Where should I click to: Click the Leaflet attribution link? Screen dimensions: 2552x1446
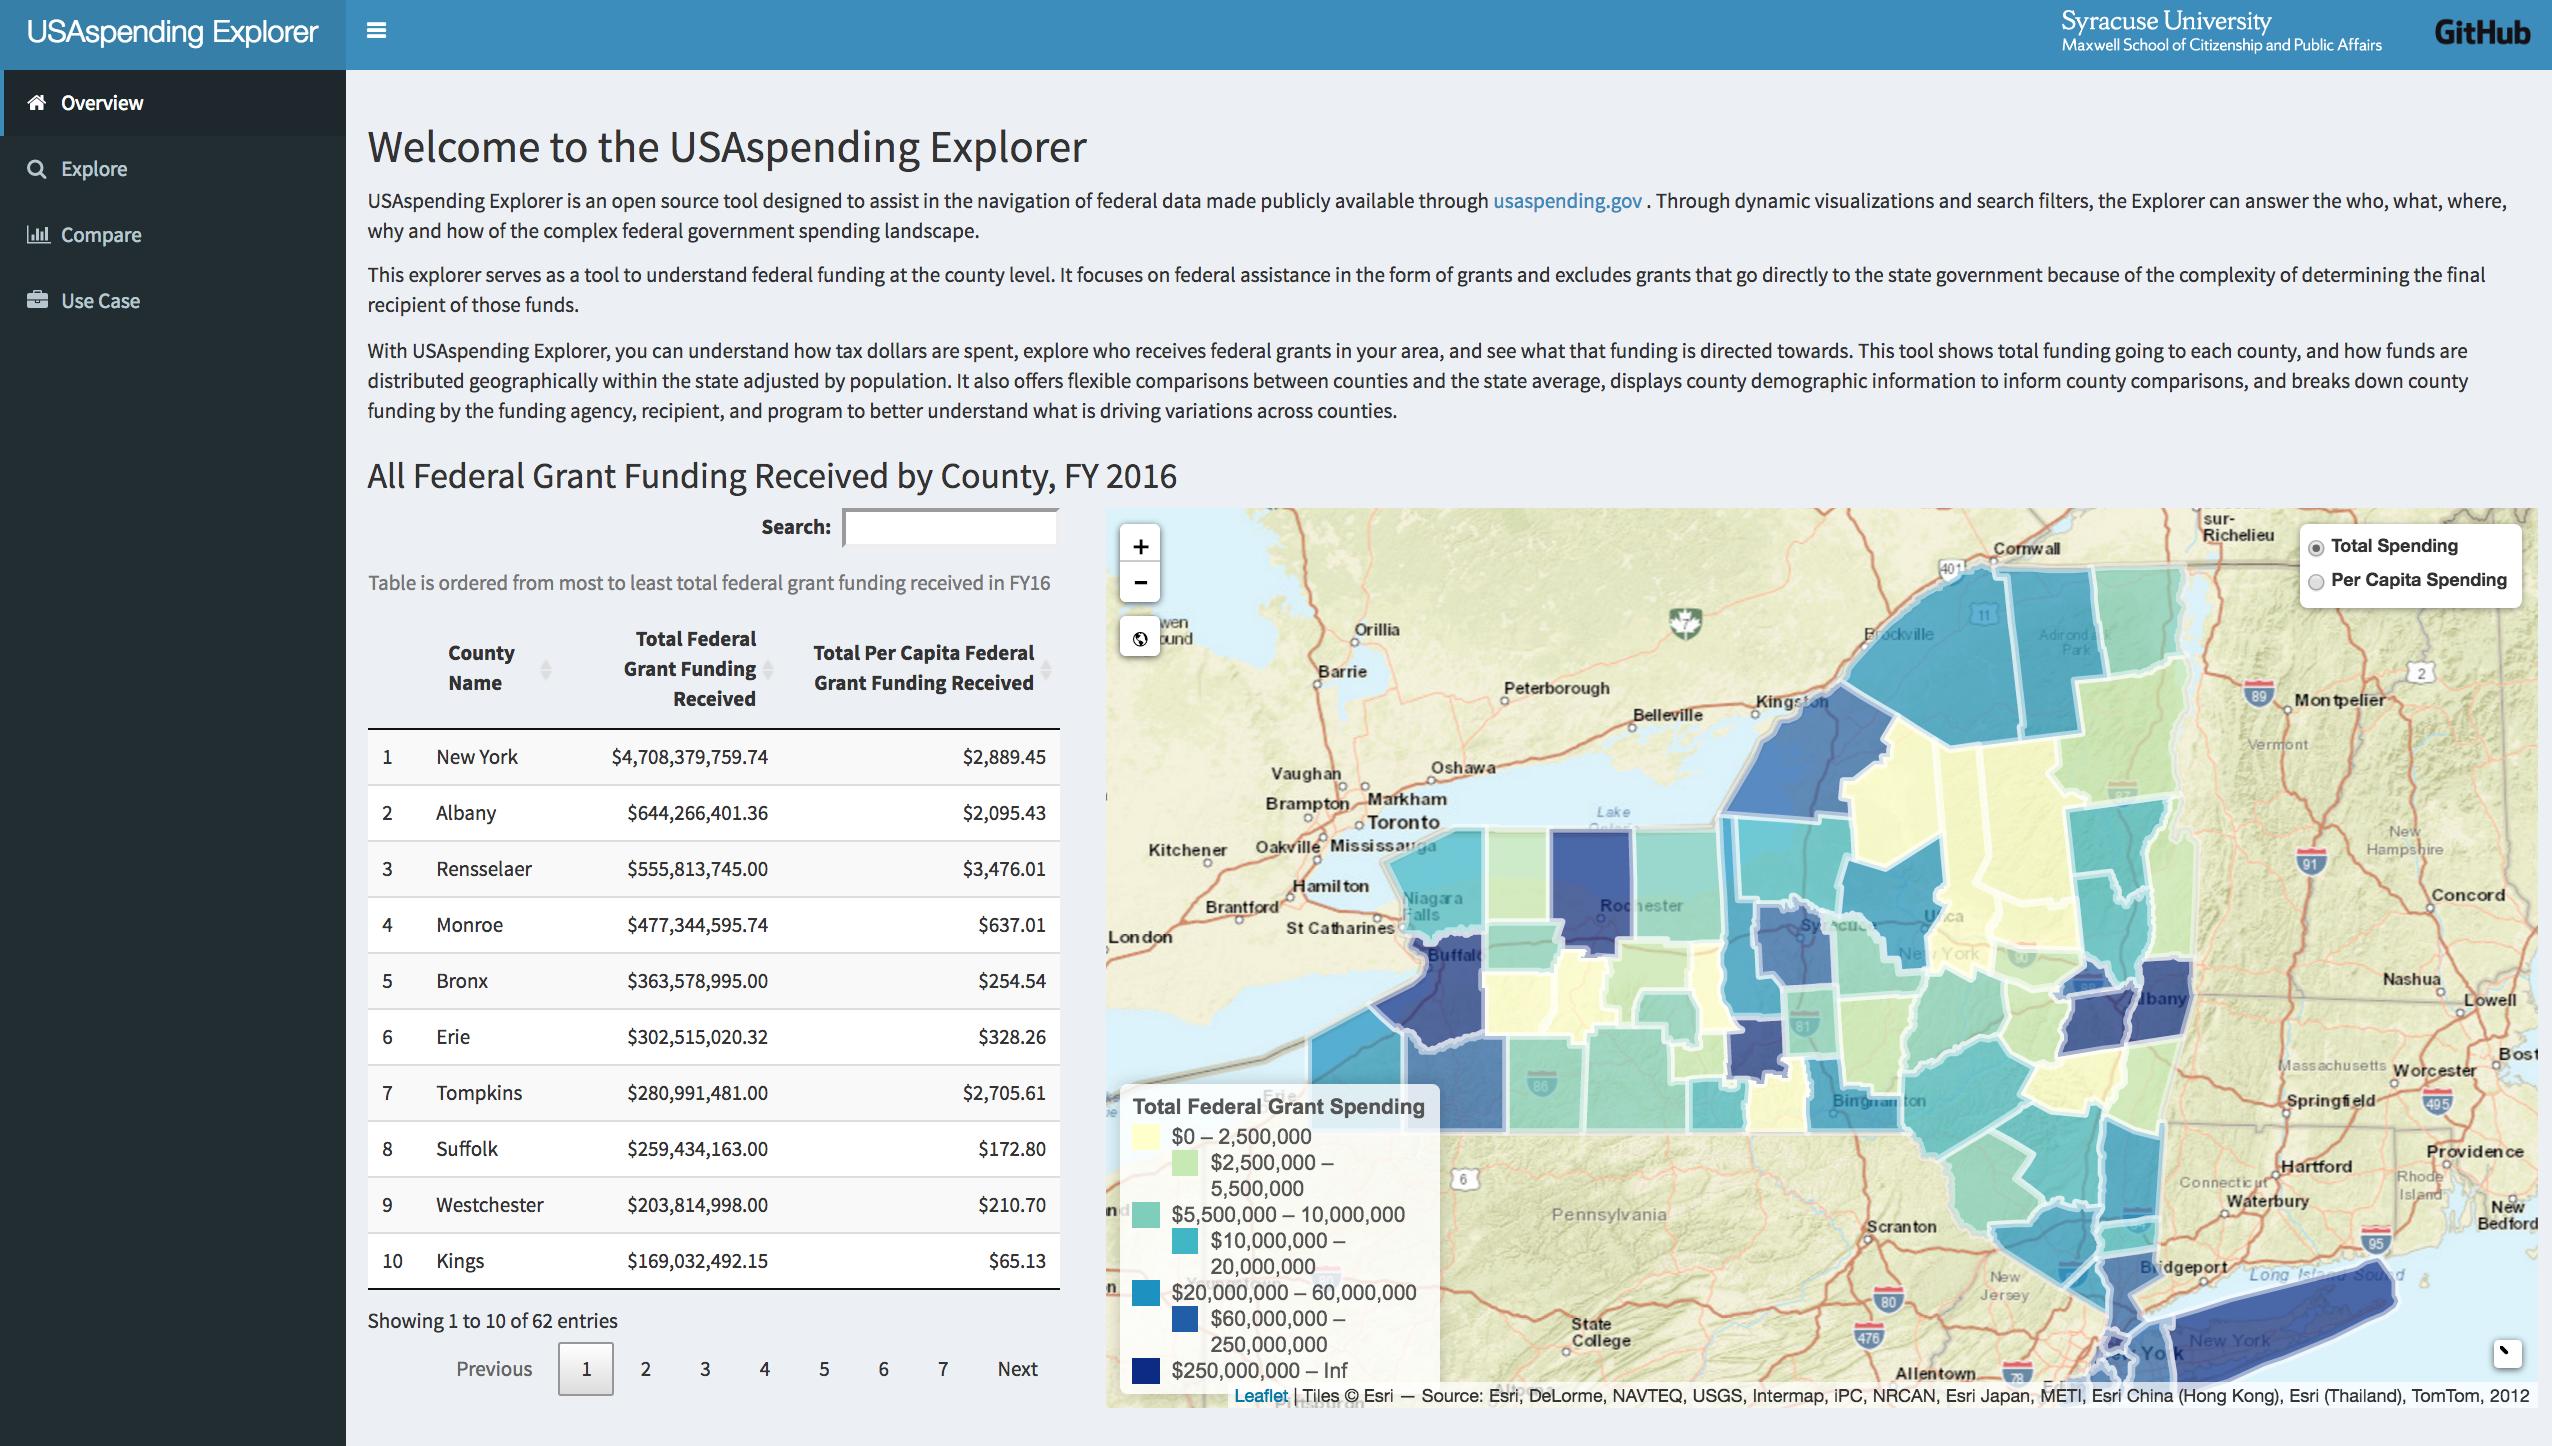click(x=1260, y=1396)
